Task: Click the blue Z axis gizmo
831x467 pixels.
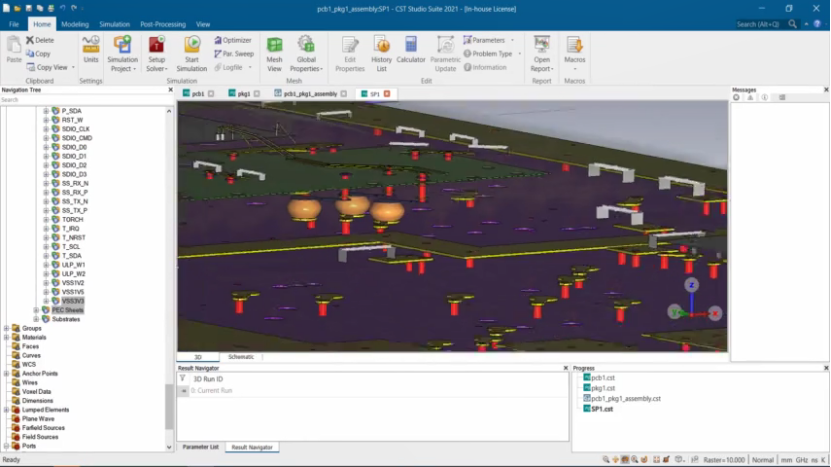Action: click(x=691, y=285)
